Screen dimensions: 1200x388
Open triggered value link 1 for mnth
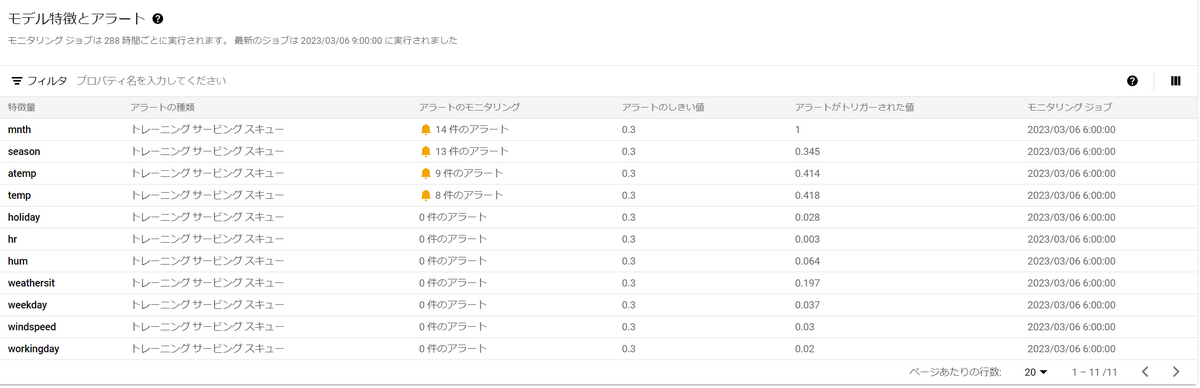pyautogui.click(x=798, y=130)
